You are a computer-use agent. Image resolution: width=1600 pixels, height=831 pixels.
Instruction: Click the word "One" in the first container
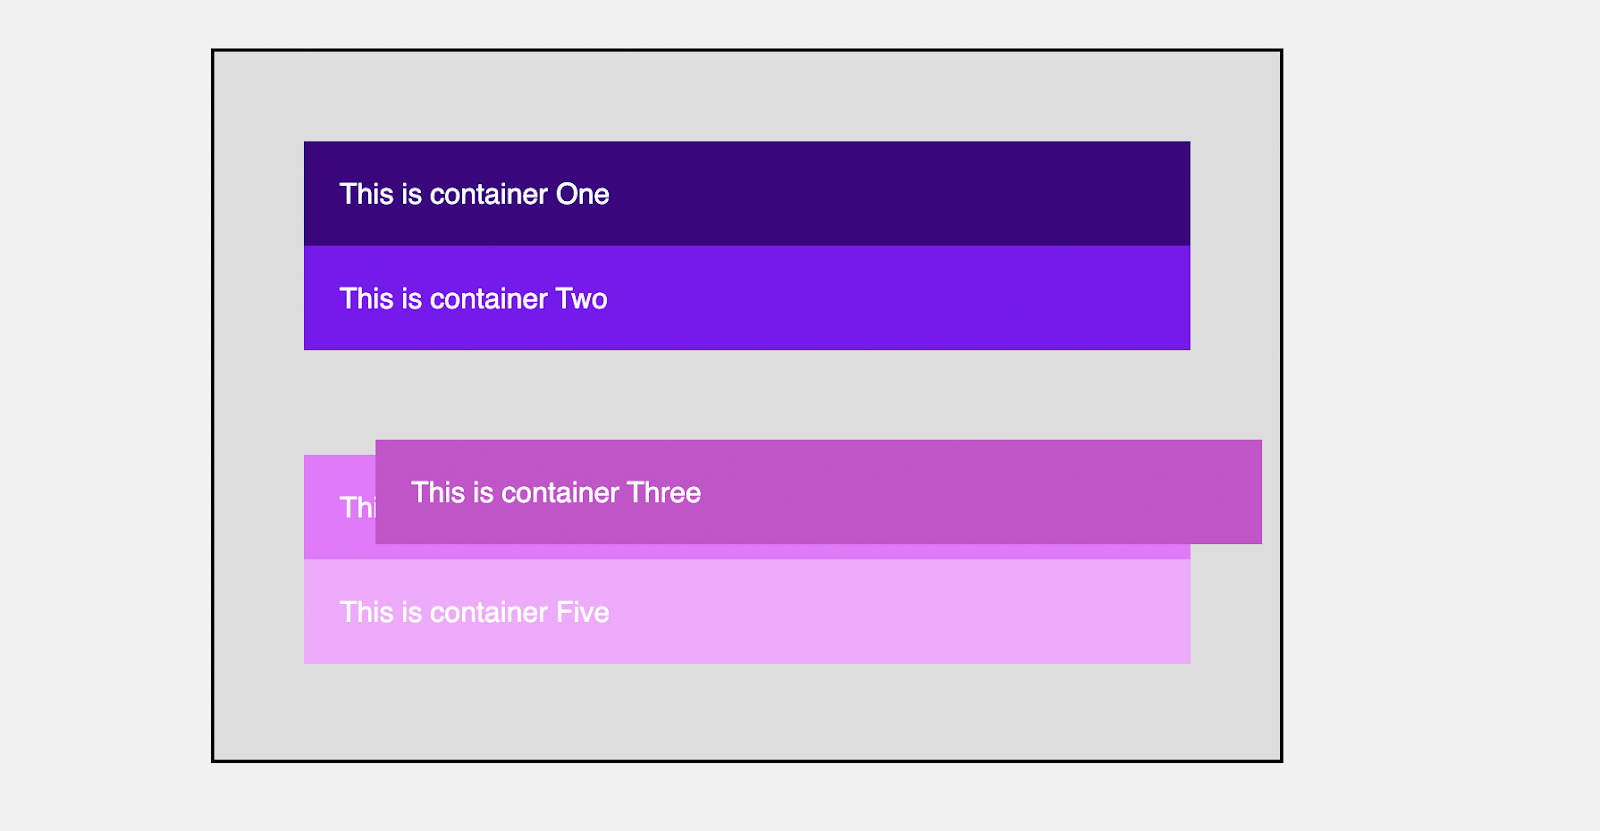583,194
